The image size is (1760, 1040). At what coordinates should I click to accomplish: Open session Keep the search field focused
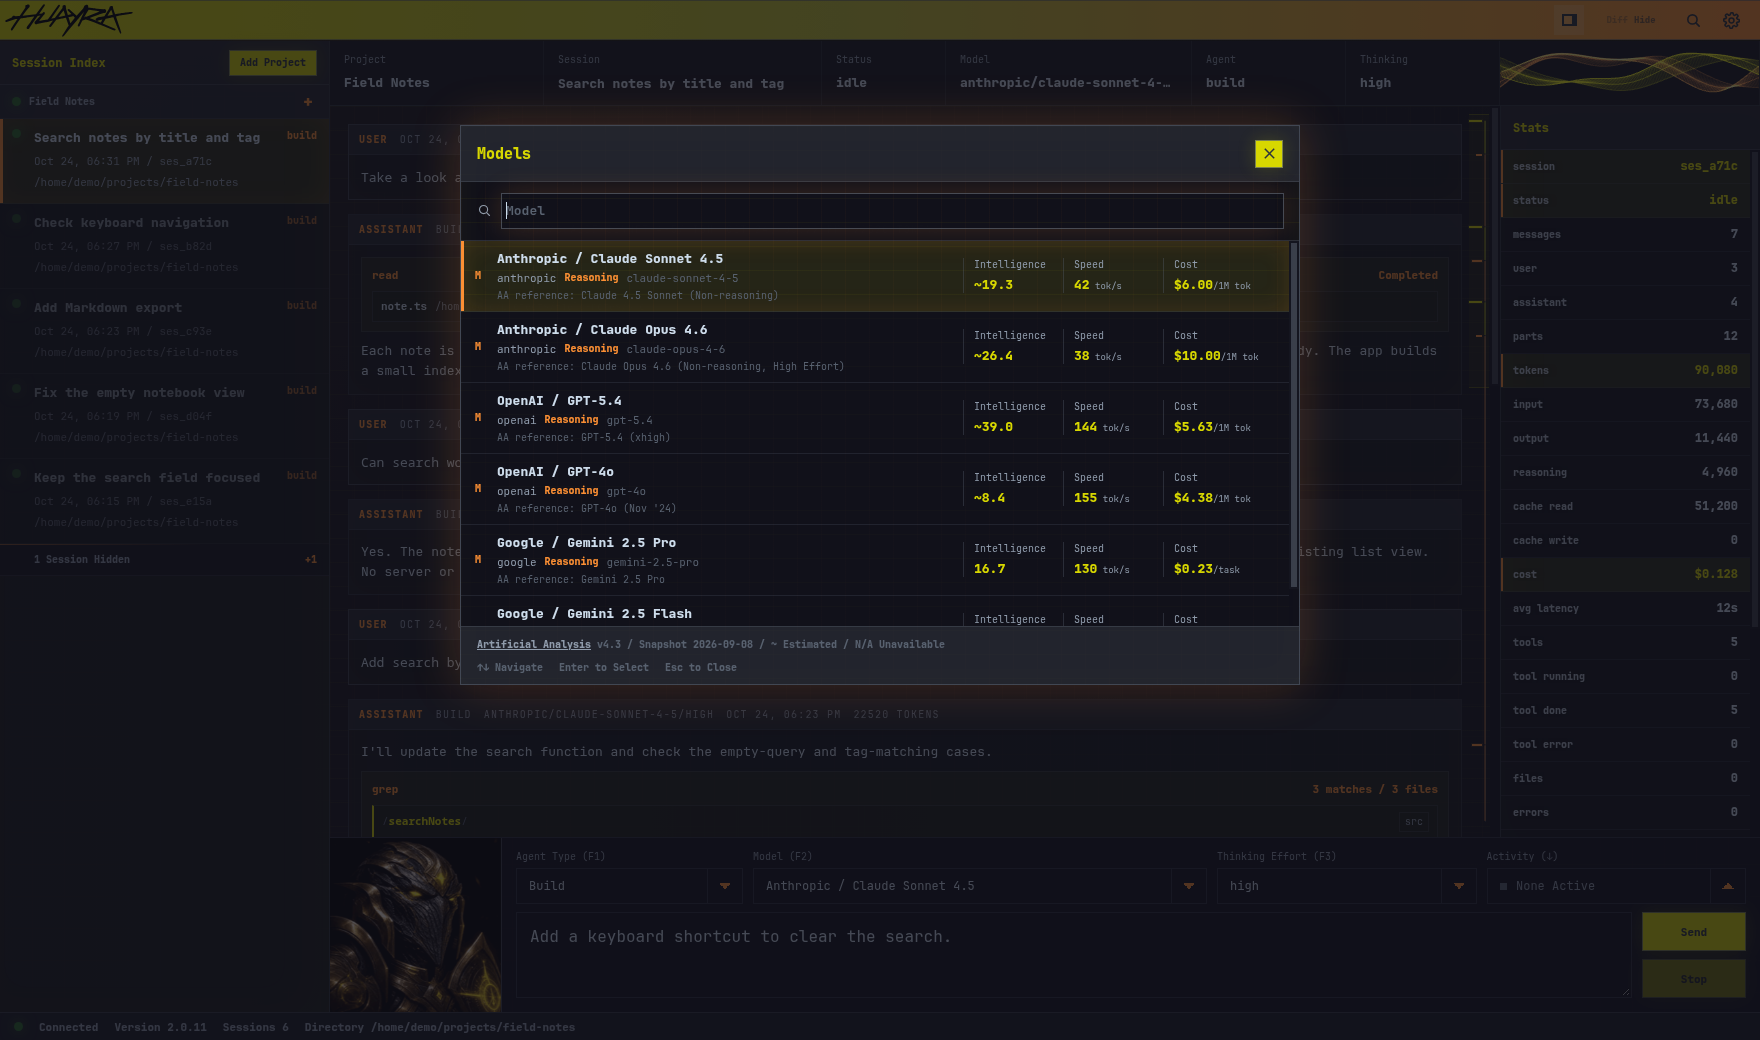(x=165, y=500)
